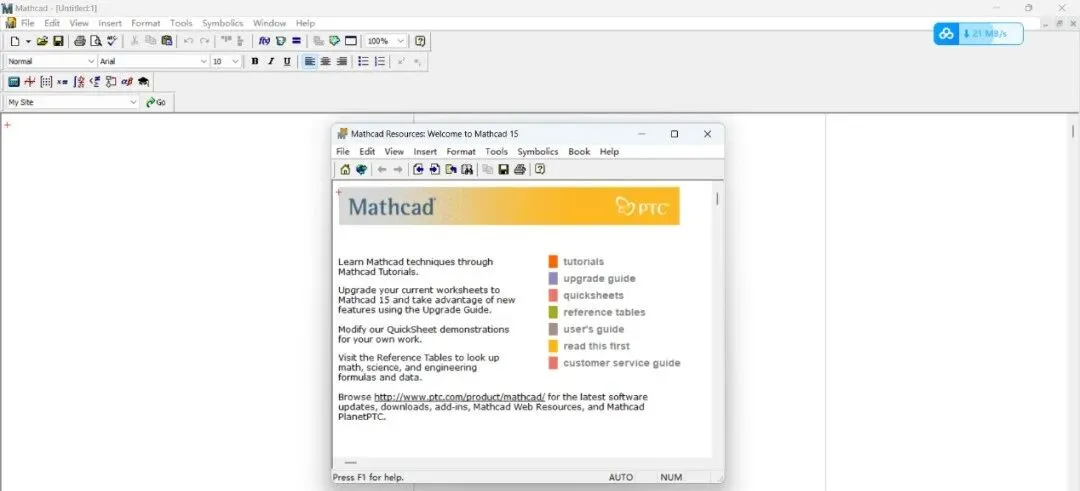Open the user's guide link
Screen dimensions: 1080x491
click(x=594, y=329)
